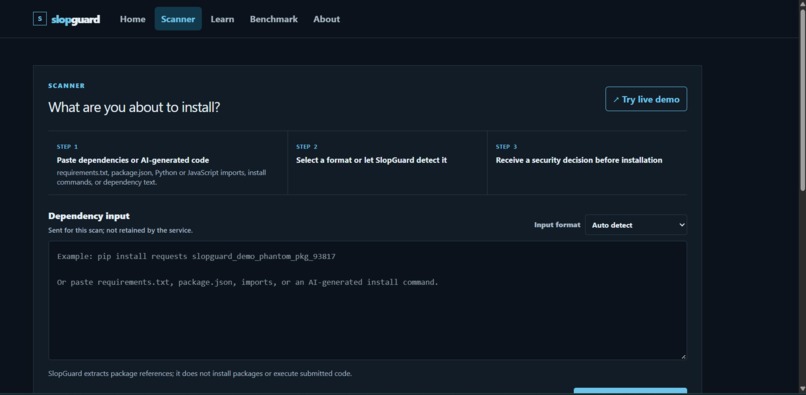806x395 pixels.
Task: Click the STEP 3 label
Action: click(x=506, y=147)
